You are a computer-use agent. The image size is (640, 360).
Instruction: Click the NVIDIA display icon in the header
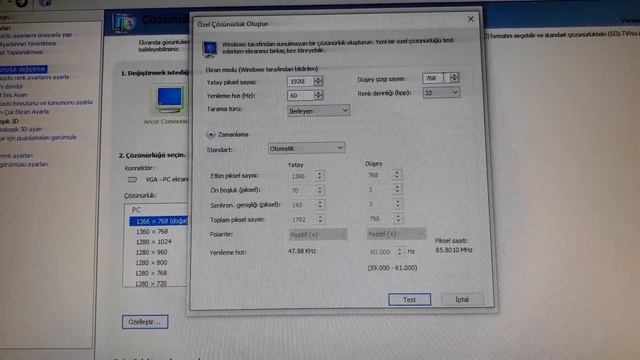(x=124, y=24)
